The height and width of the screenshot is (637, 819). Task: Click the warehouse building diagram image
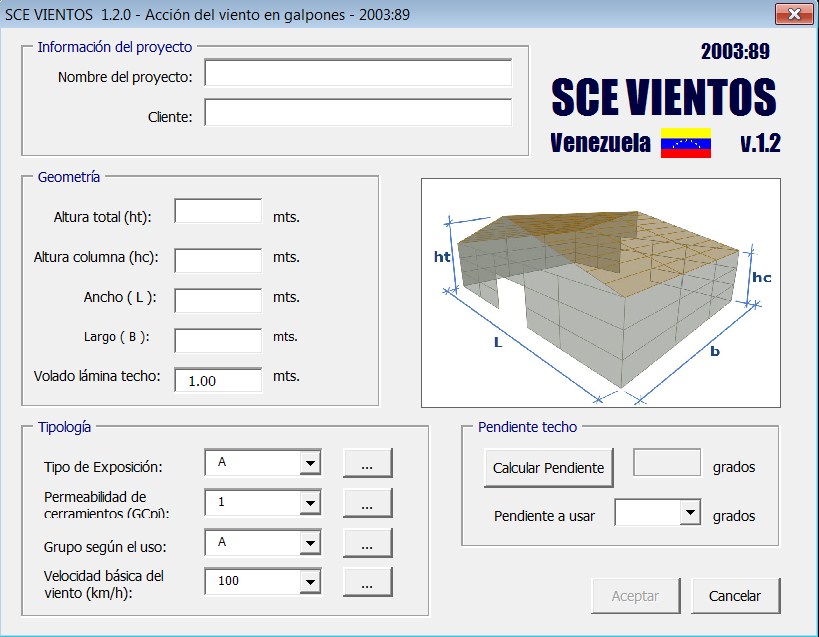click(601, 293)
